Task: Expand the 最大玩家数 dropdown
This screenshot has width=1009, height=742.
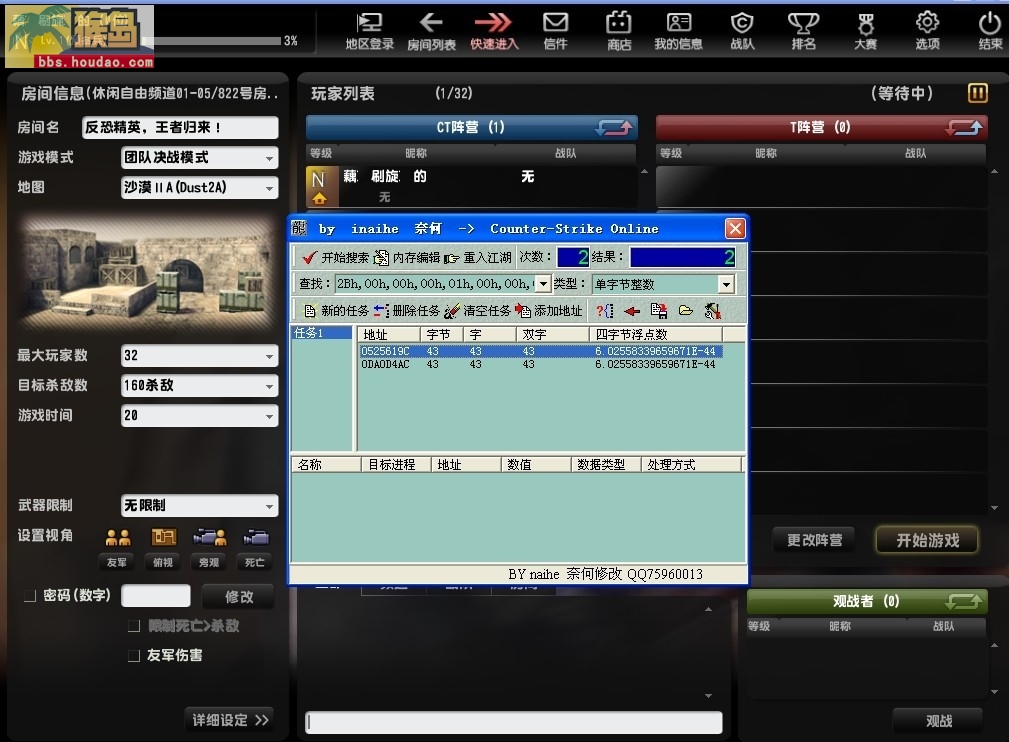Action: coord(199,356)
